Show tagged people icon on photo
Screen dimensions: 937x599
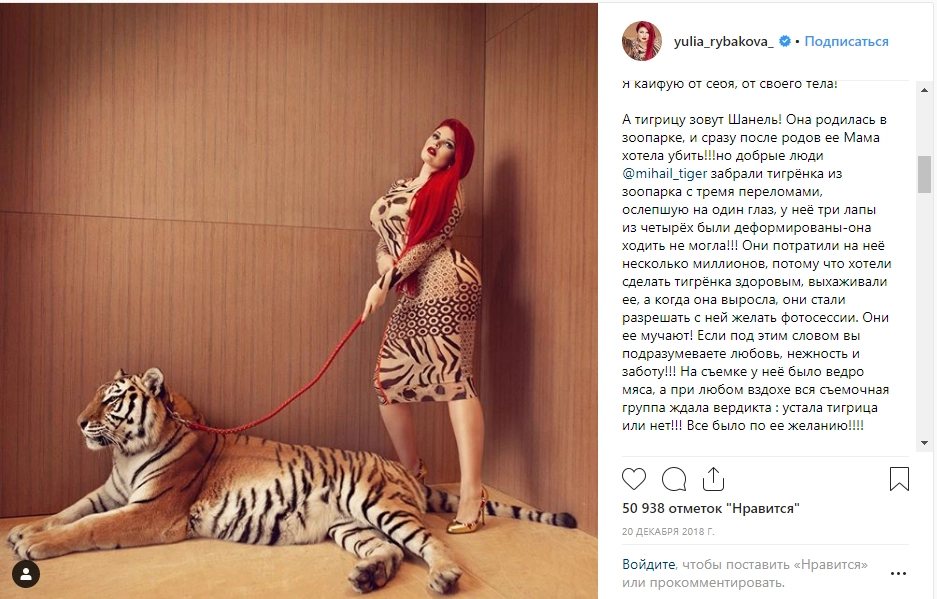[26, 574]
